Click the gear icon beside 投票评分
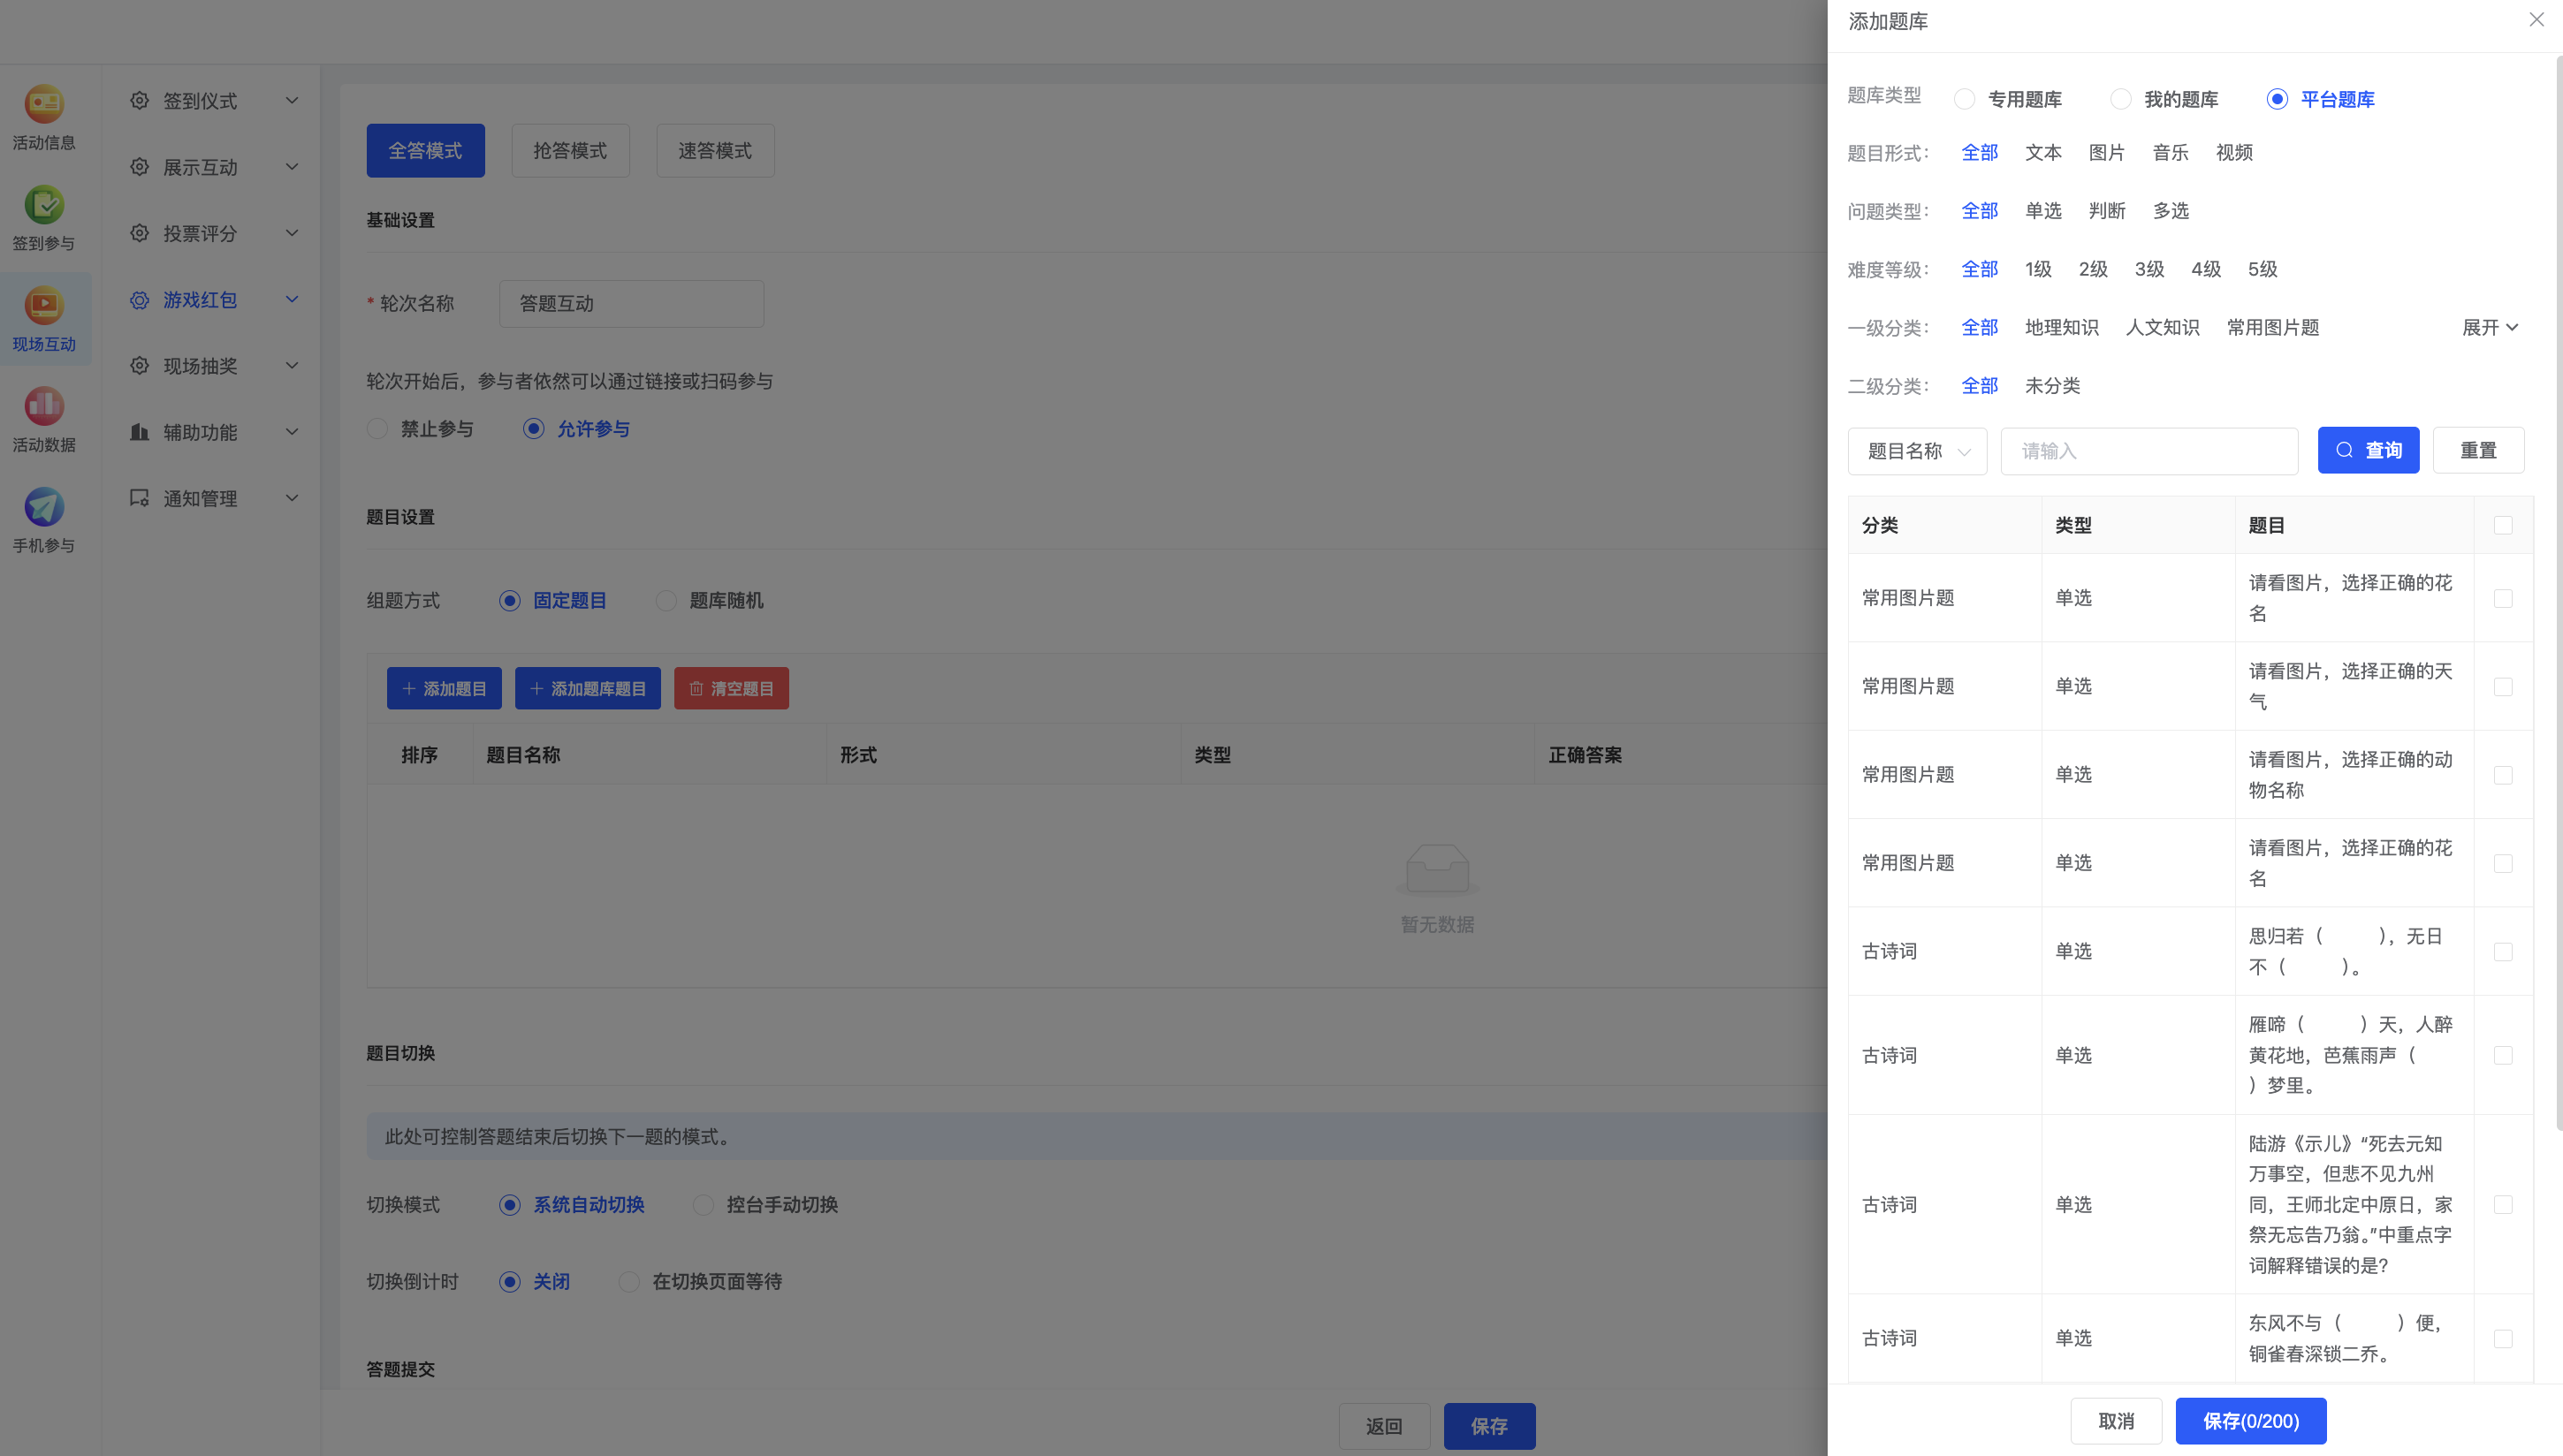Image resolution: width=2563 pixels, height=1456 pixels. point(140,233)
